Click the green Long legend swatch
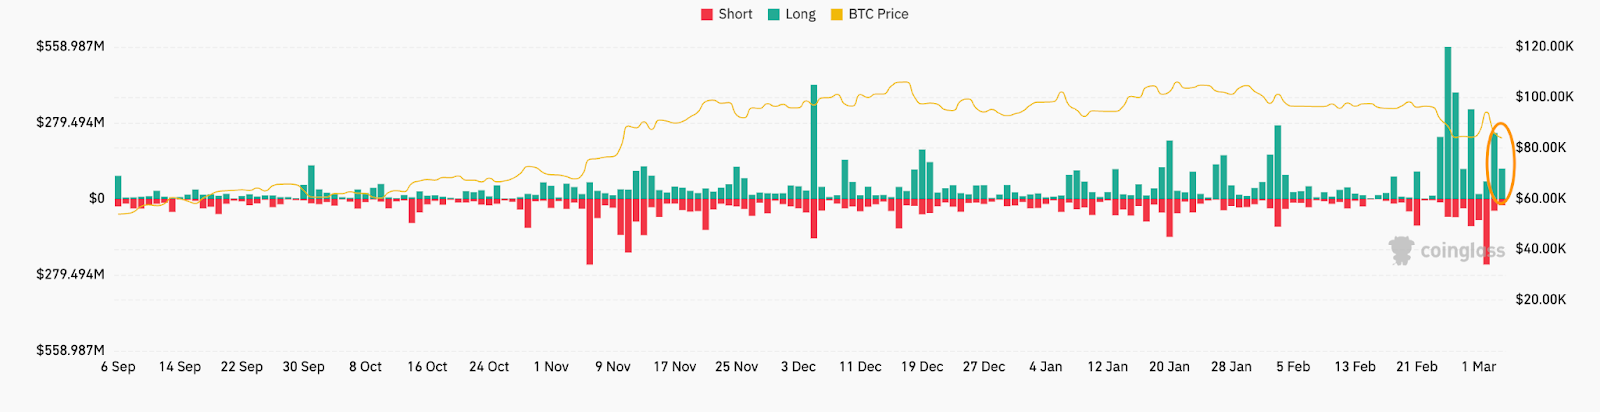This screenshot has width=1600, height=412. (774, 14)
